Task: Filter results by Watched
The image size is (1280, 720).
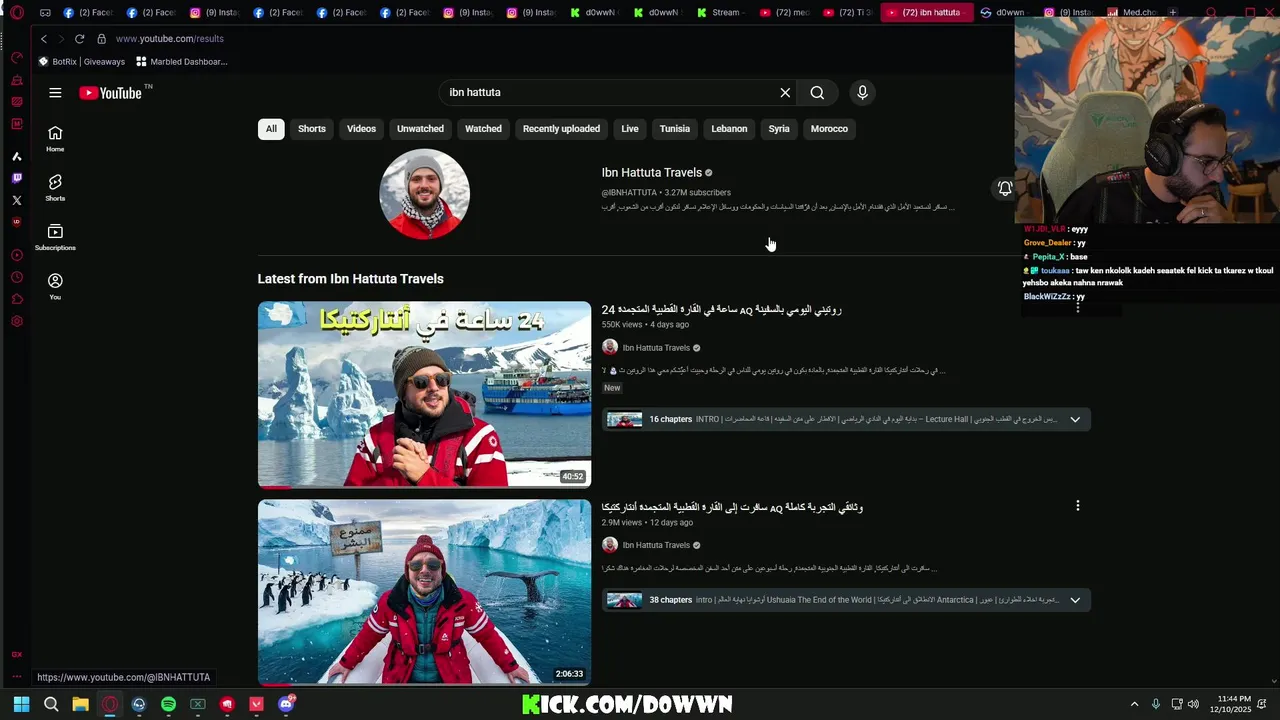Action: click(x=483, y=129)
